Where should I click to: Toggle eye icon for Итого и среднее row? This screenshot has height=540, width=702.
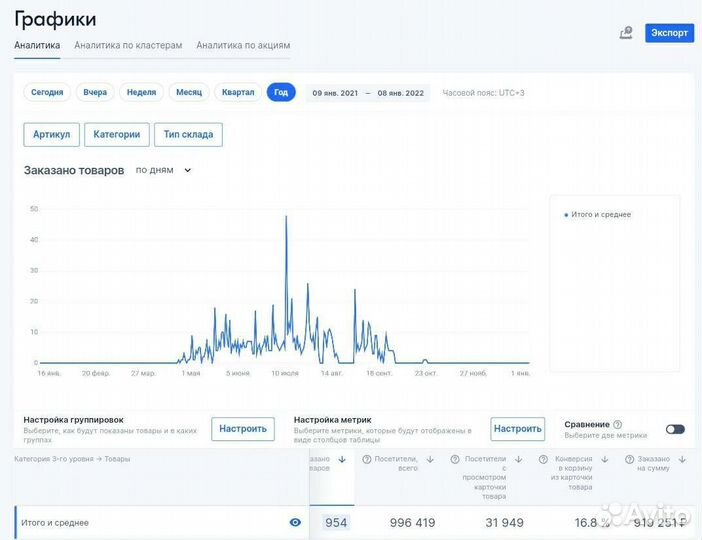coord(295,522)
